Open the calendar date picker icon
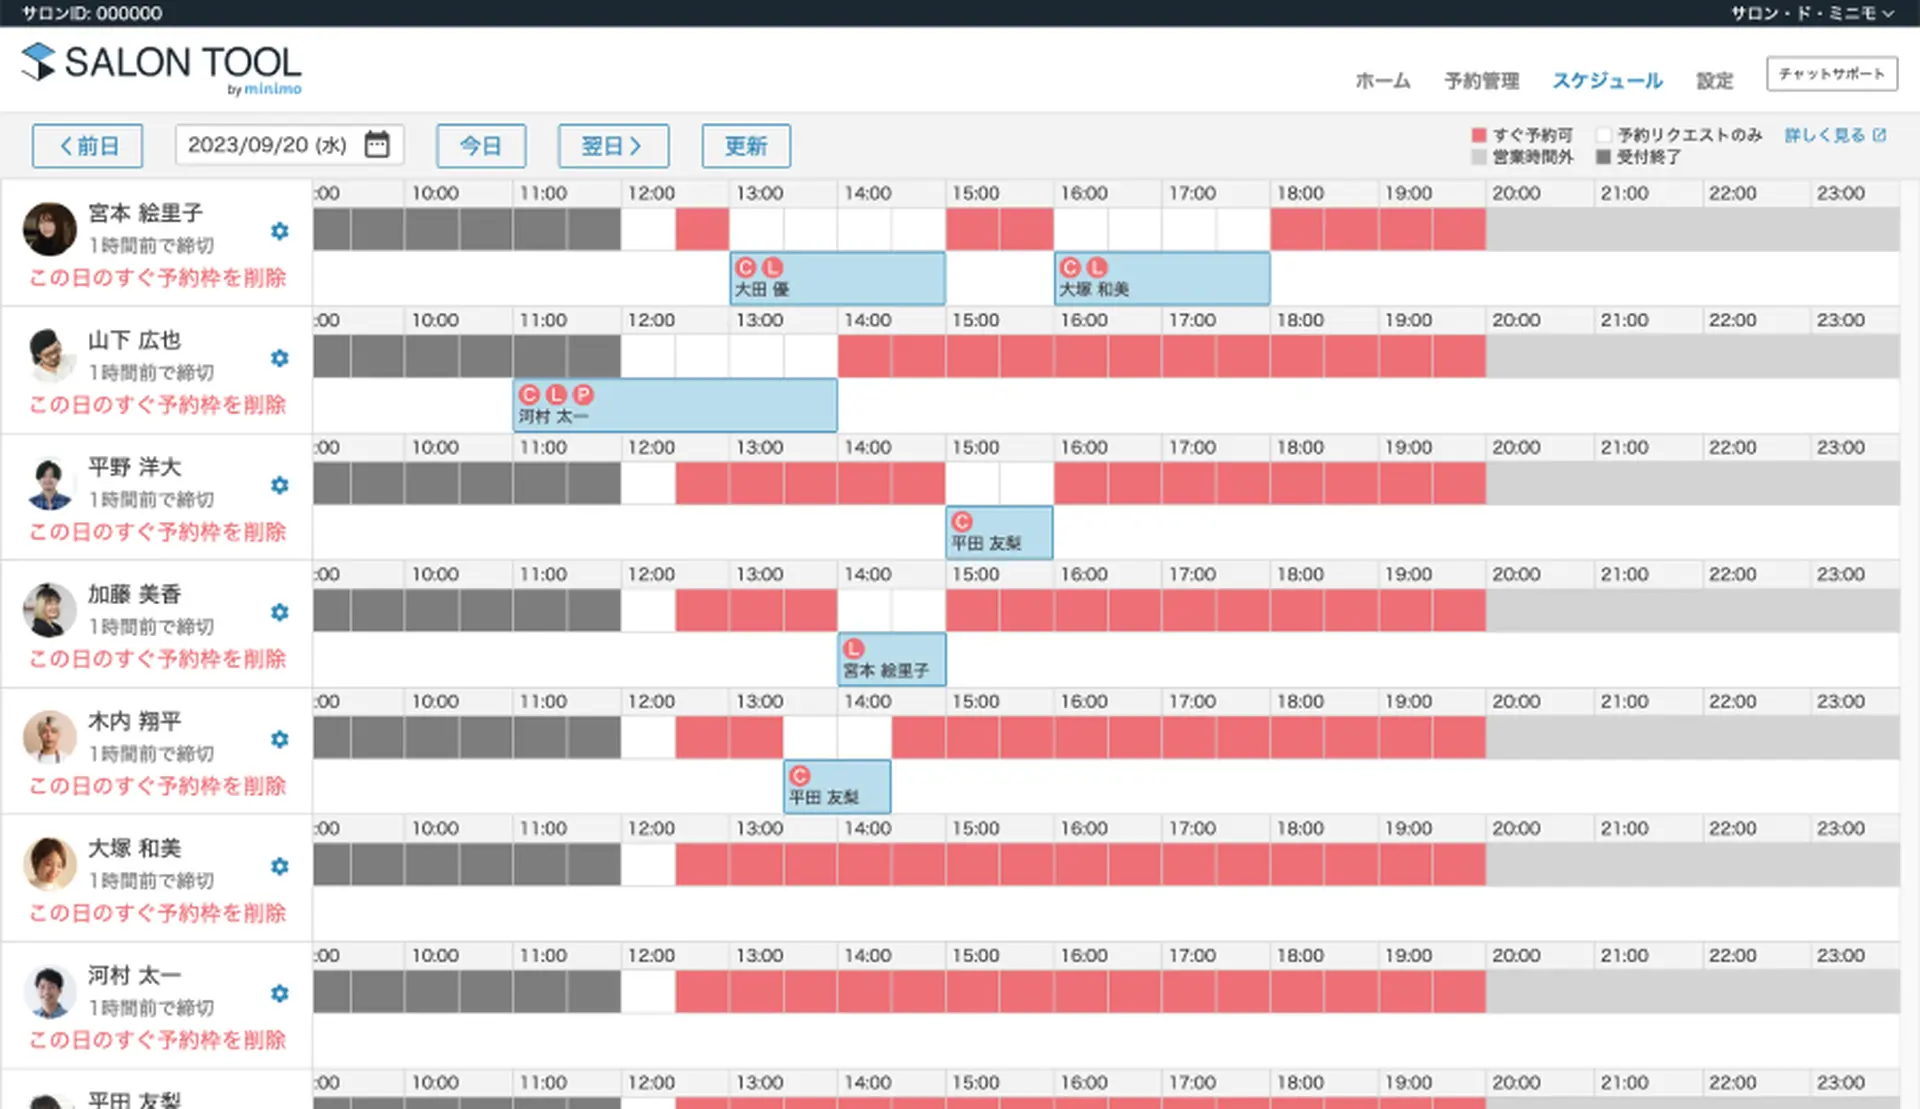The image size is (1920, 1109). click(x=377, y=145)
